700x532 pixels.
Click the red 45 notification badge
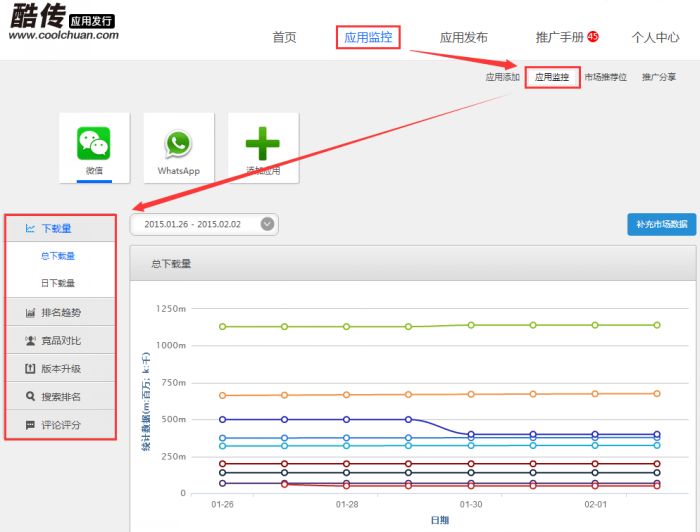[x=592, y=36]
